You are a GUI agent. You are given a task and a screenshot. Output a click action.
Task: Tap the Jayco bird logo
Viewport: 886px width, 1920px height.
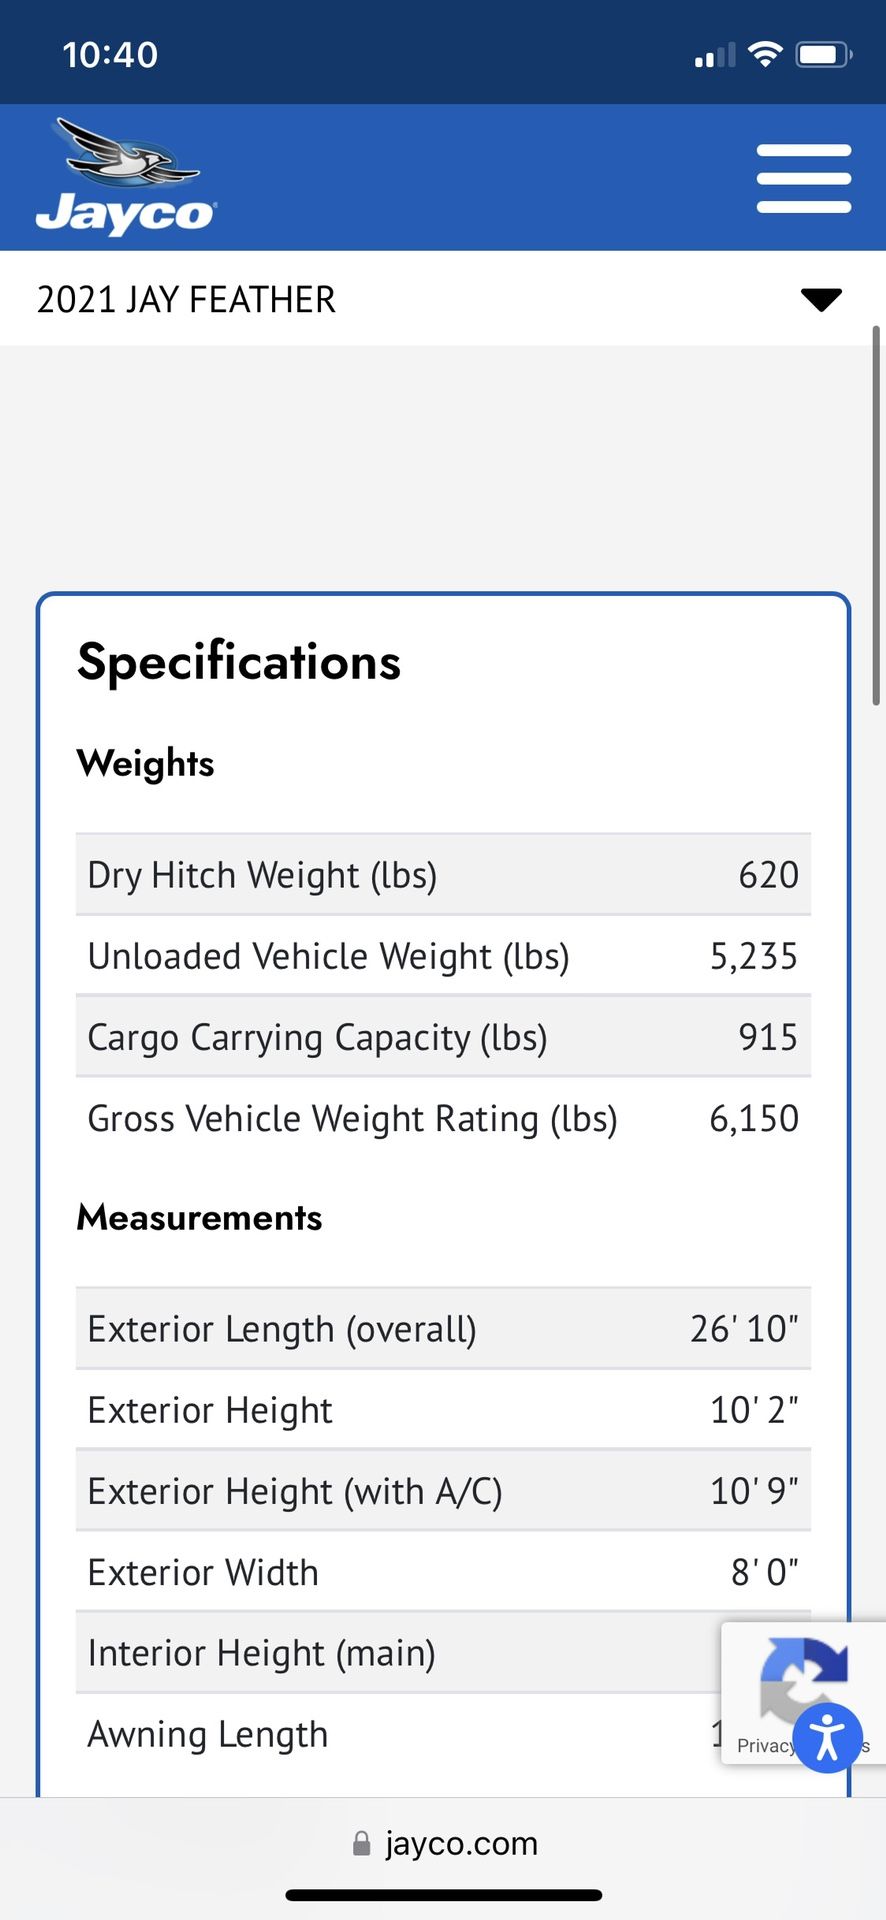click(126, 177)
